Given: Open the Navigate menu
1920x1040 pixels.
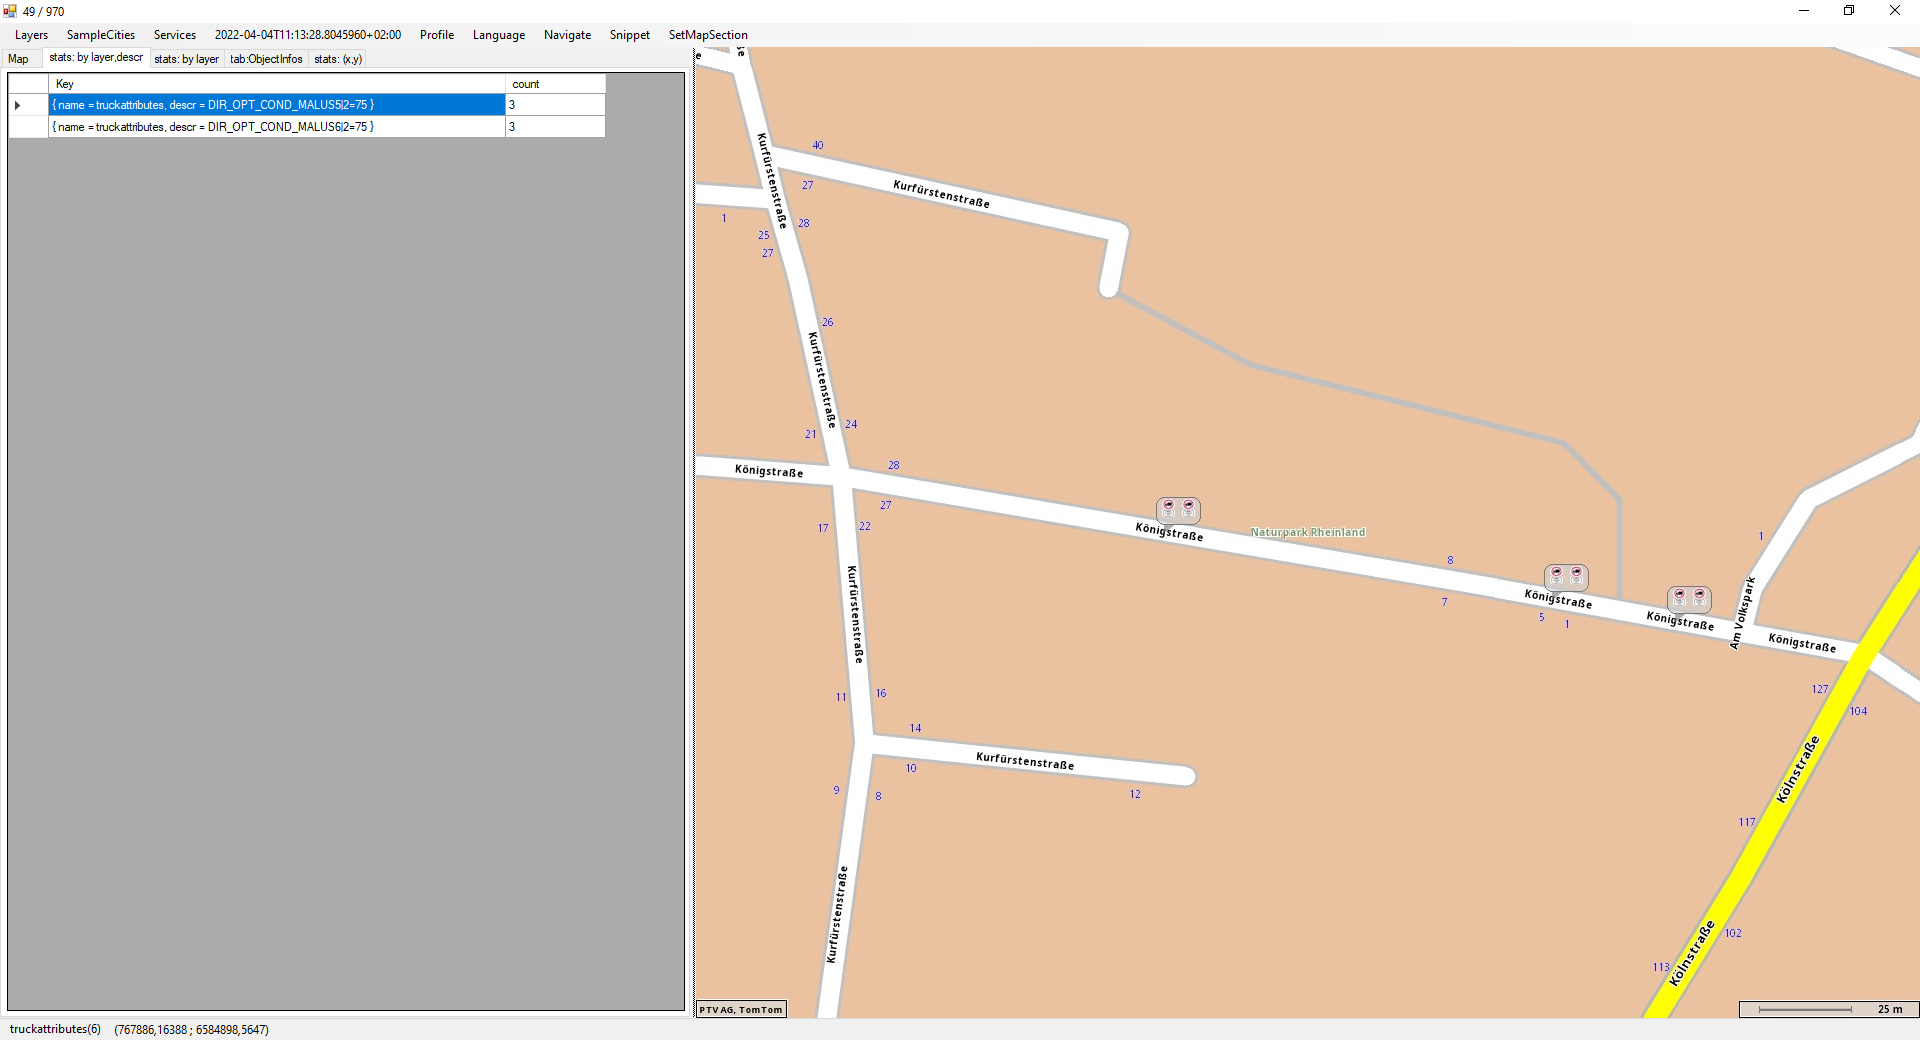Looking at the screenshot, I should [x=567, y=35].
